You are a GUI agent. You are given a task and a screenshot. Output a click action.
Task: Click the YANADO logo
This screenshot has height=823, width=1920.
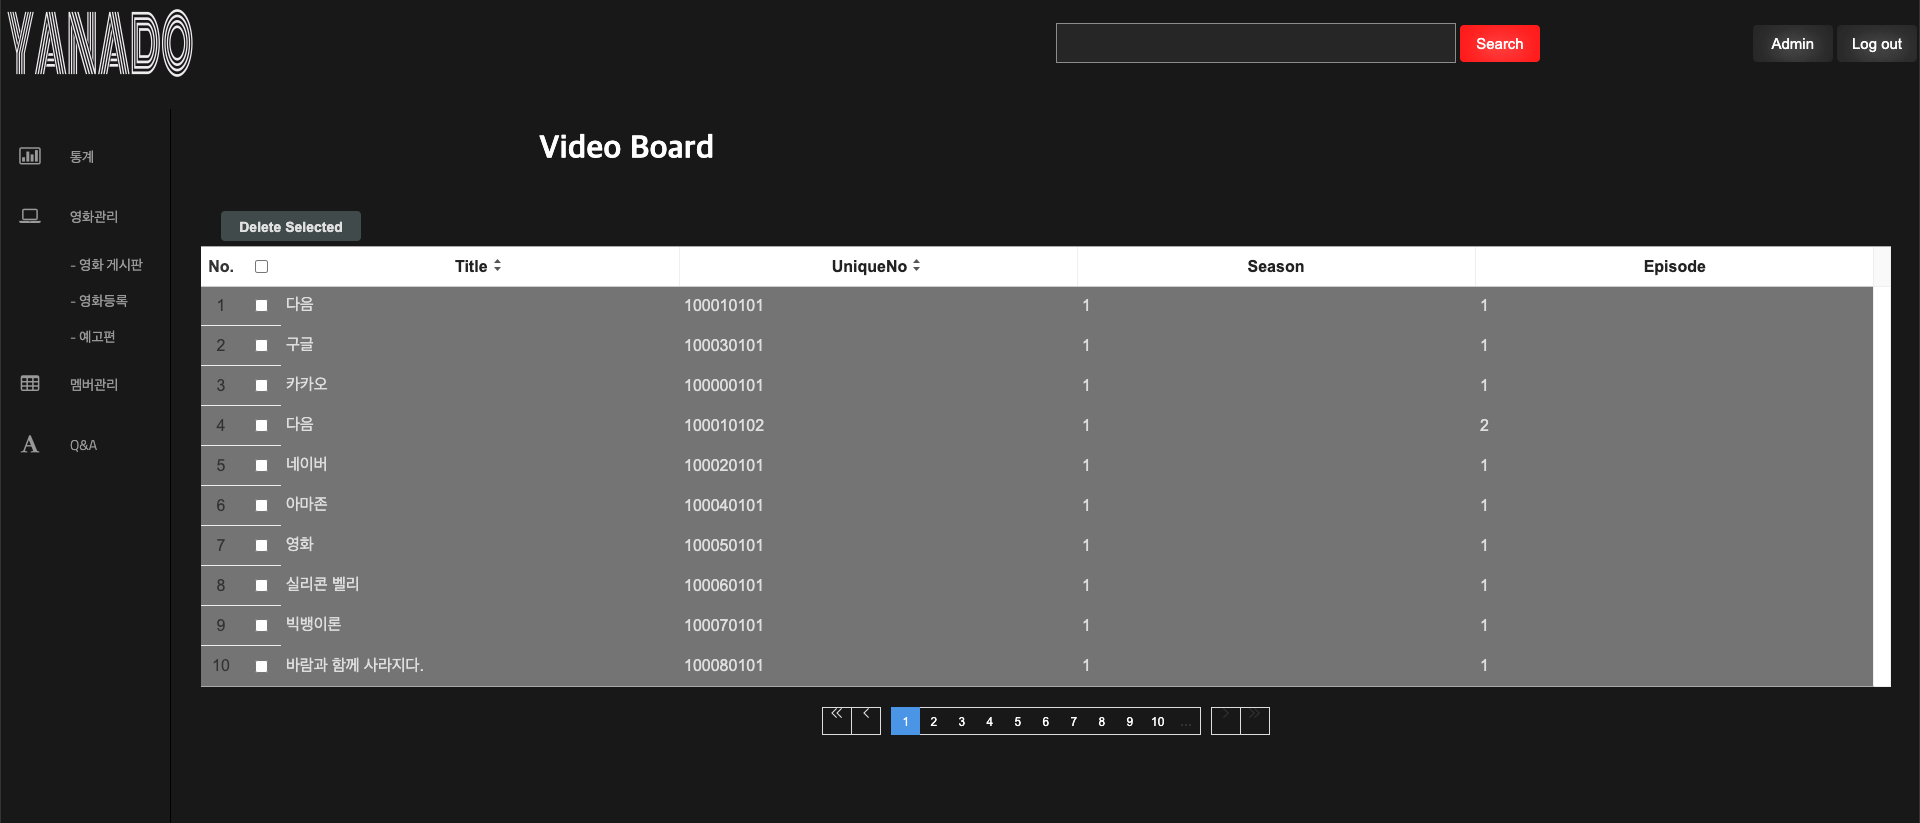click(100, 43)
